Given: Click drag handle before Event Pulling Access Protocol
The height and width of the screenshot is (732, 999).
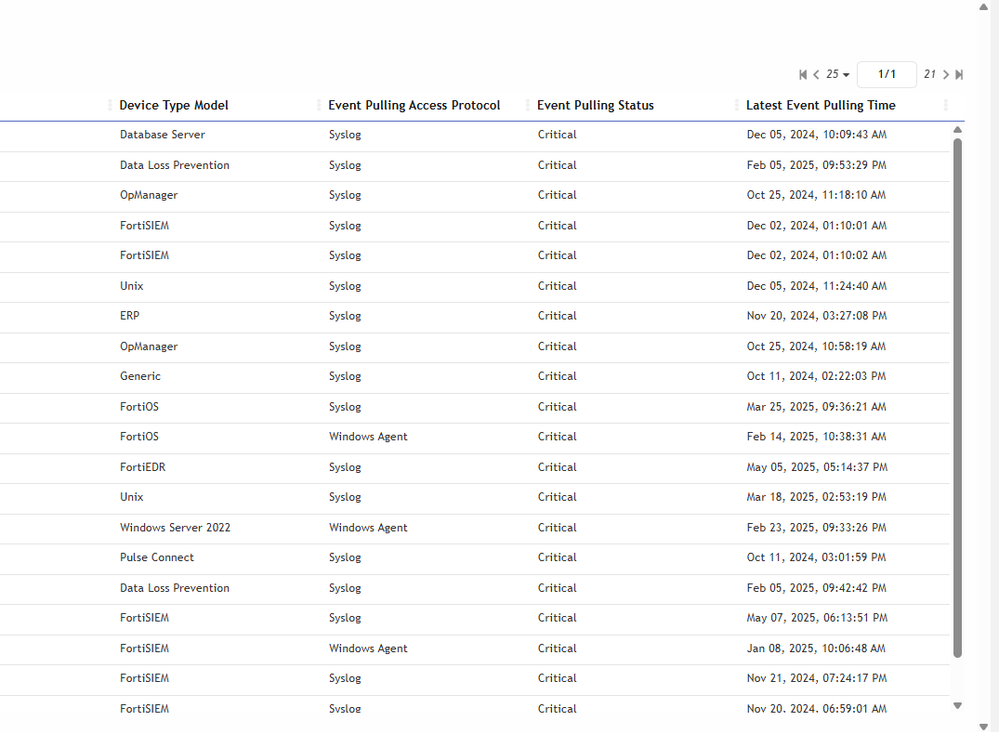Looking at the screenshot, I should (x=319, y=106).
